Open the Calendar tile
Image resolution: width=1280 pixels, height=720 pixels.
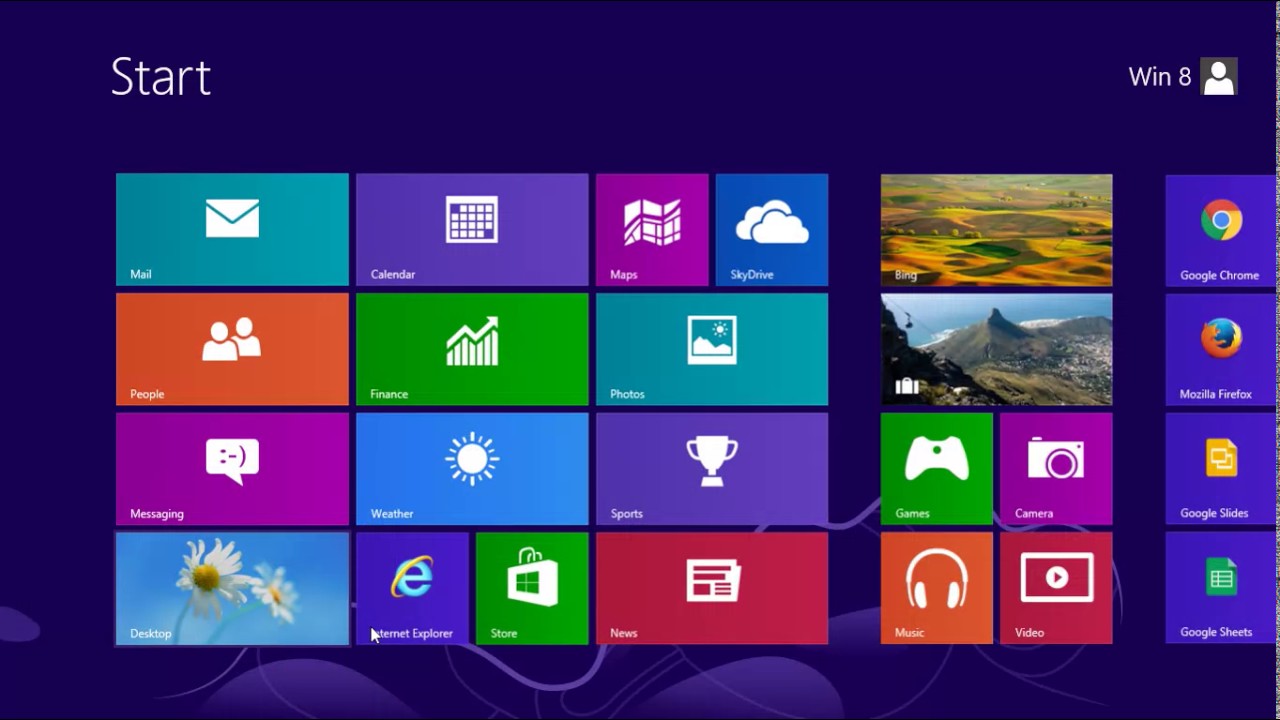click(x=472, y=230)
